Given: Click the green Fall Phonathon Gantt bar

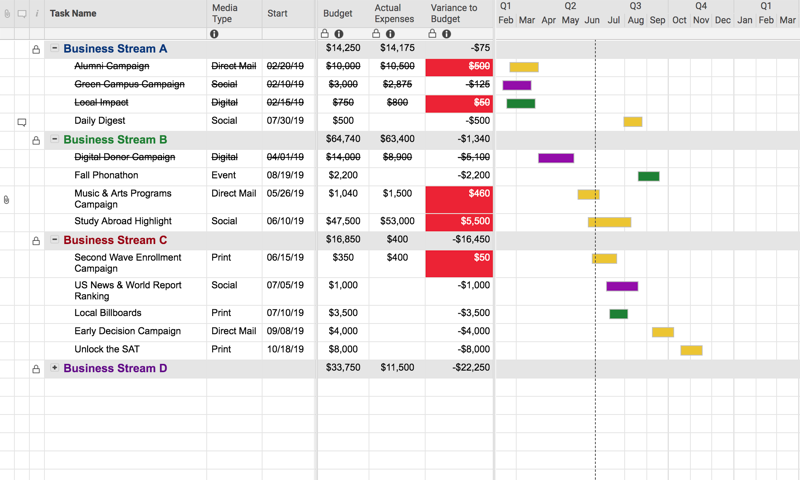Looking at the screenshot, I should (x=649, y=176).
